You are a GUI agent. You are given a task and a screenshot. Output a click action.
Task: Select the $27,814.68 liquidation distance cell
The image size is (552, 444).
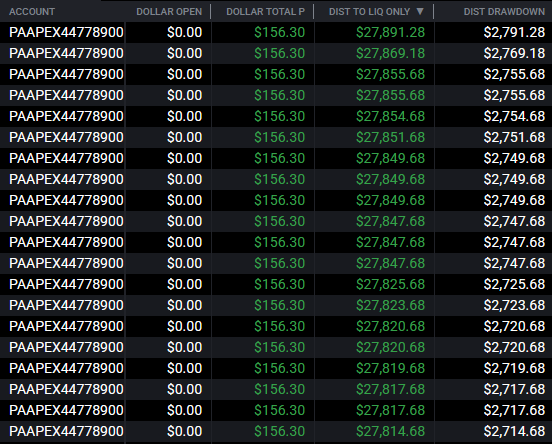coord(390,431)
